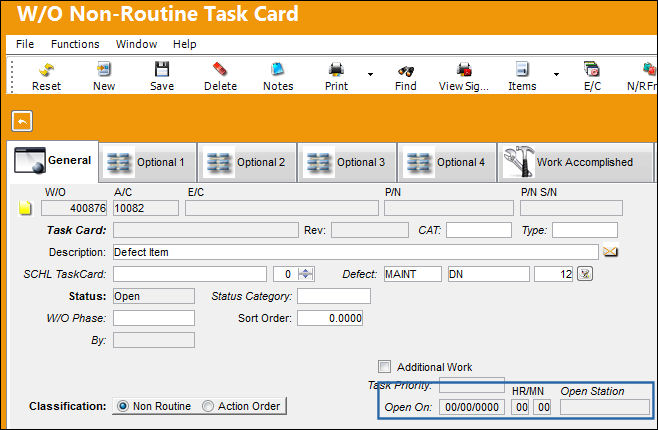
Task: Click the W/O field showing 400876
Action: click(74, 208)
